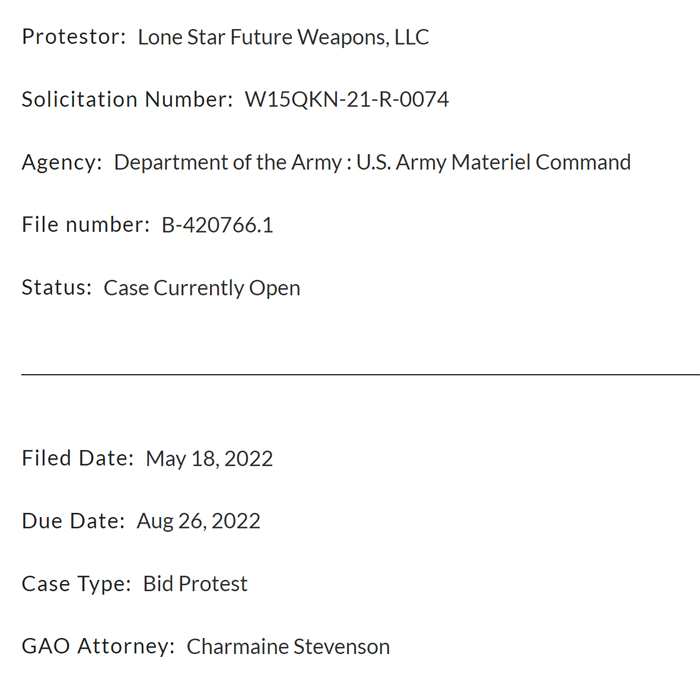This screenshot has height=689, width=700.
Task: Click the Status label
Action: 57,288
